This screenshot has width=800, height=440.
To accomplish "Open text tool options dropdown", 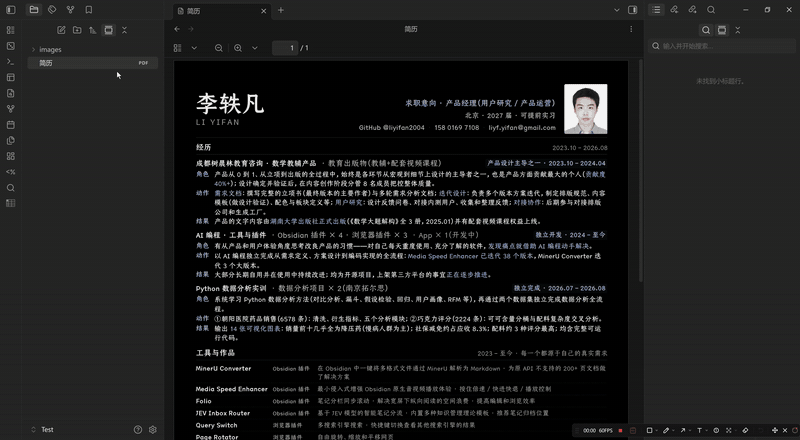I will (x=707, y=430).
